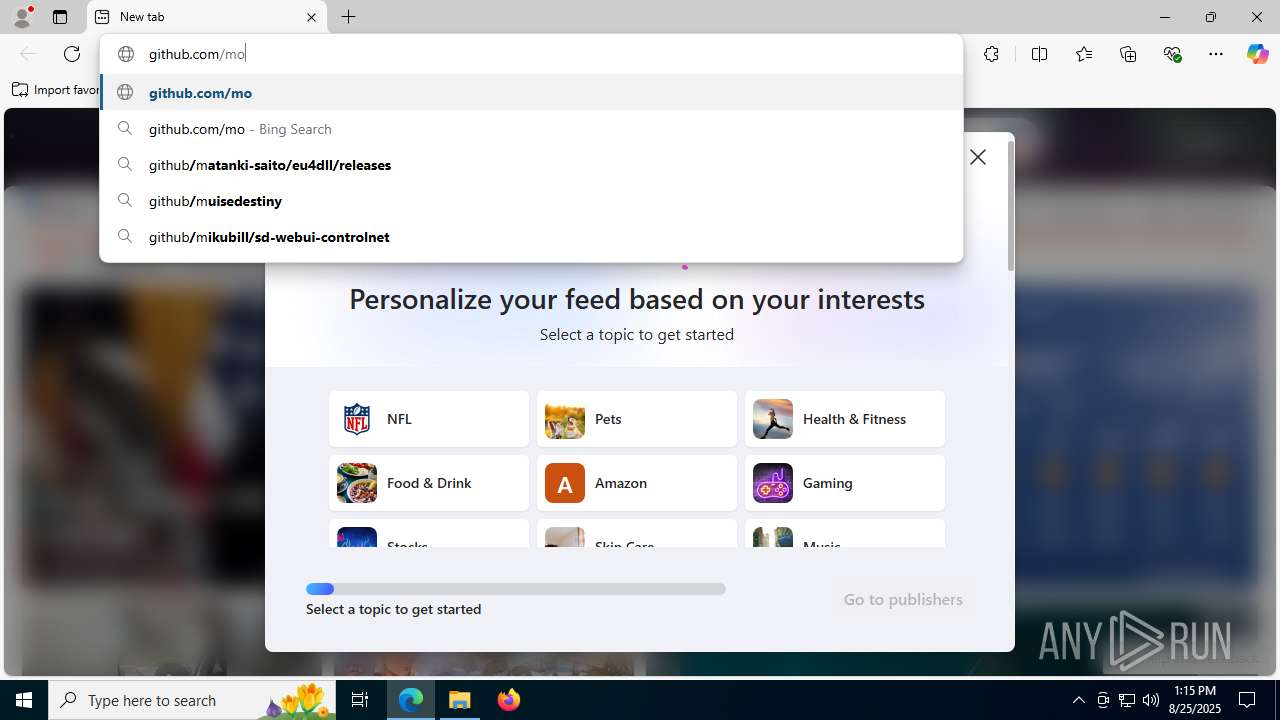Choose github/muisedestiny suggestion
Image resolution: width=1280 pixels, height=720 pixels.
pyautogui.click(x=531, y=201)
